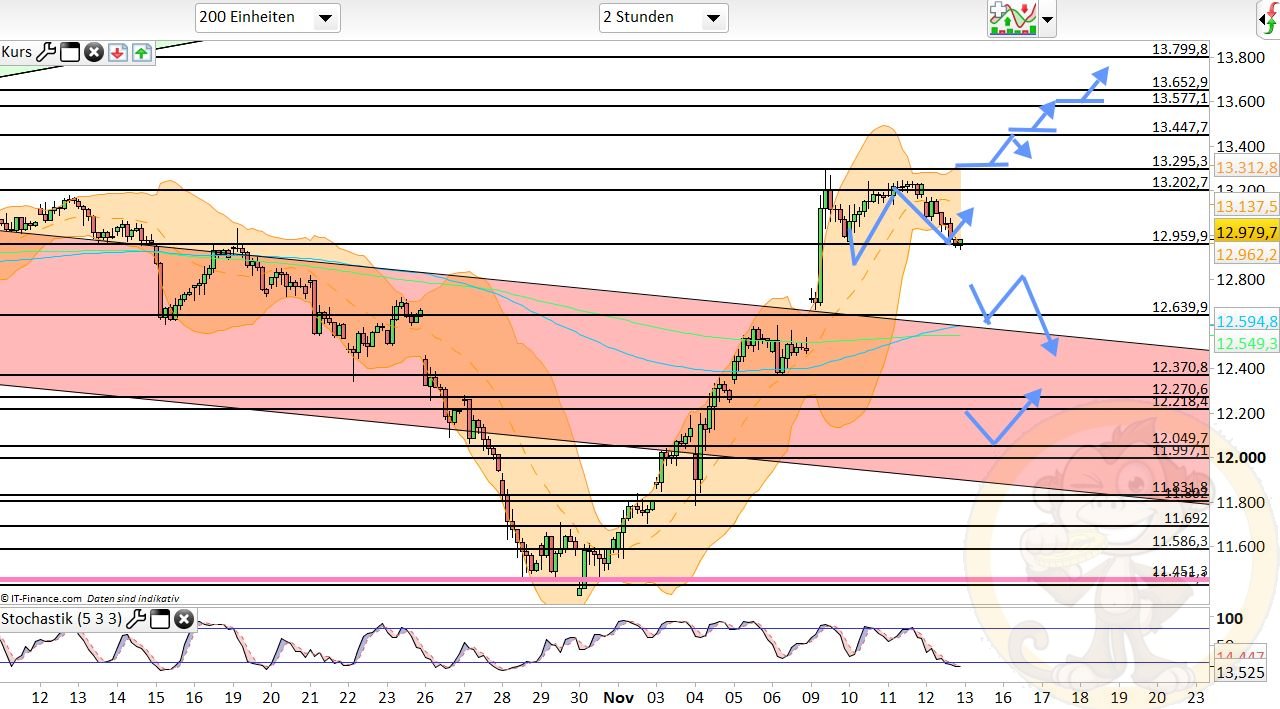The width and height of the screenshot is (1280, 709).
Task: Click the red download-arrow icon beside Kurs
Action: (117, 52)
